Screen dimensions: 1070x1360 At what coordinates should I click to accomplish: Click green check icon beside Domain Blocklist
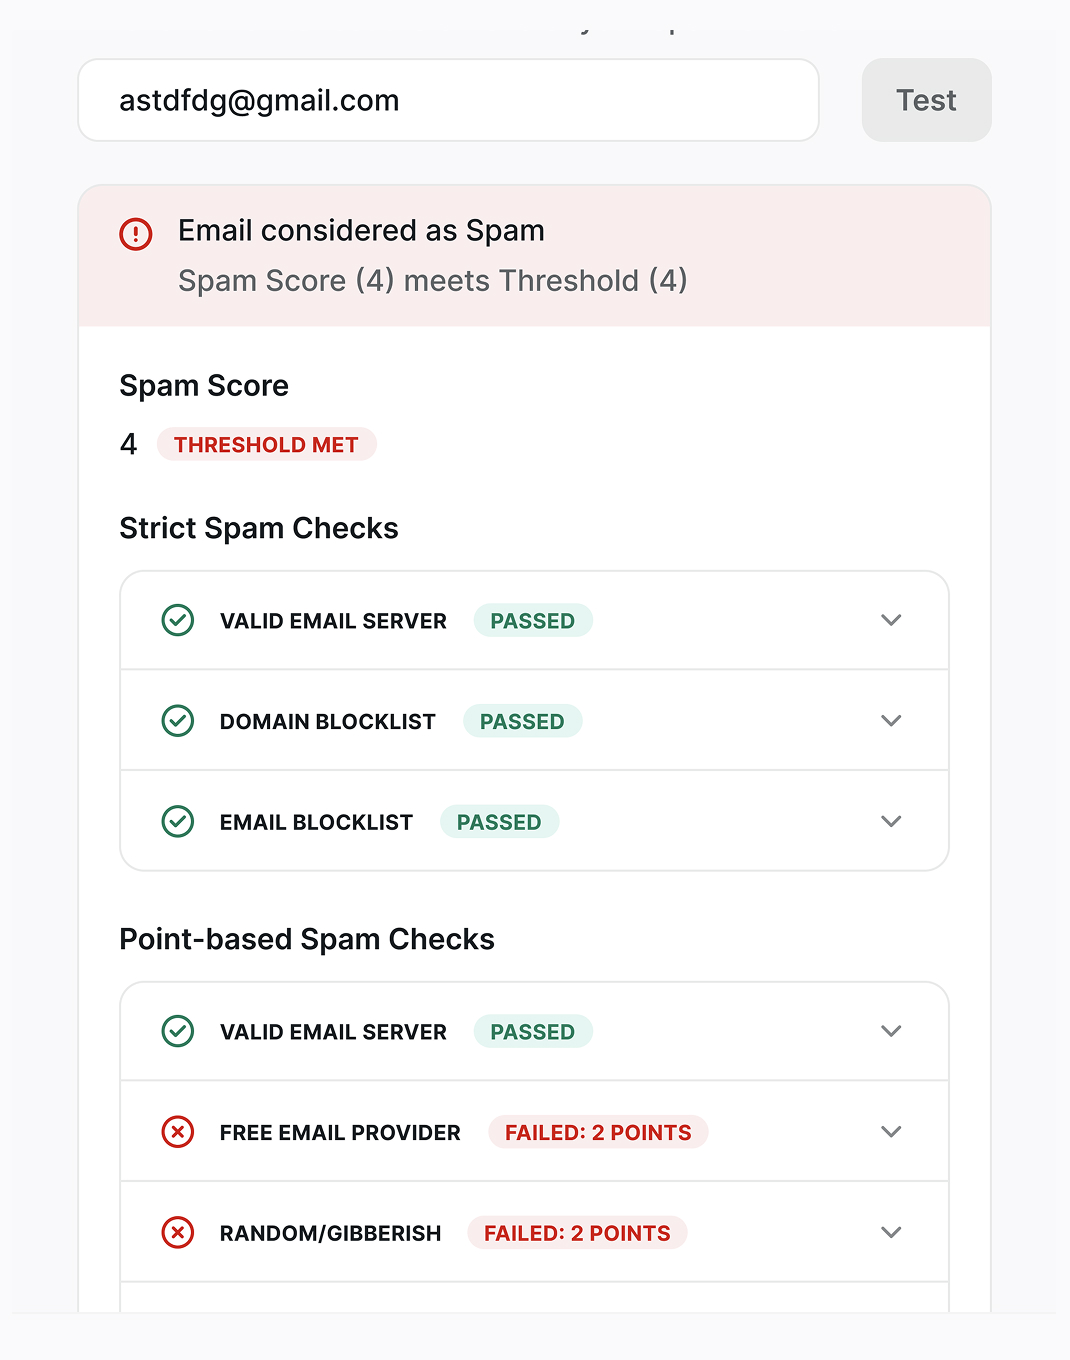pos(178,721)
